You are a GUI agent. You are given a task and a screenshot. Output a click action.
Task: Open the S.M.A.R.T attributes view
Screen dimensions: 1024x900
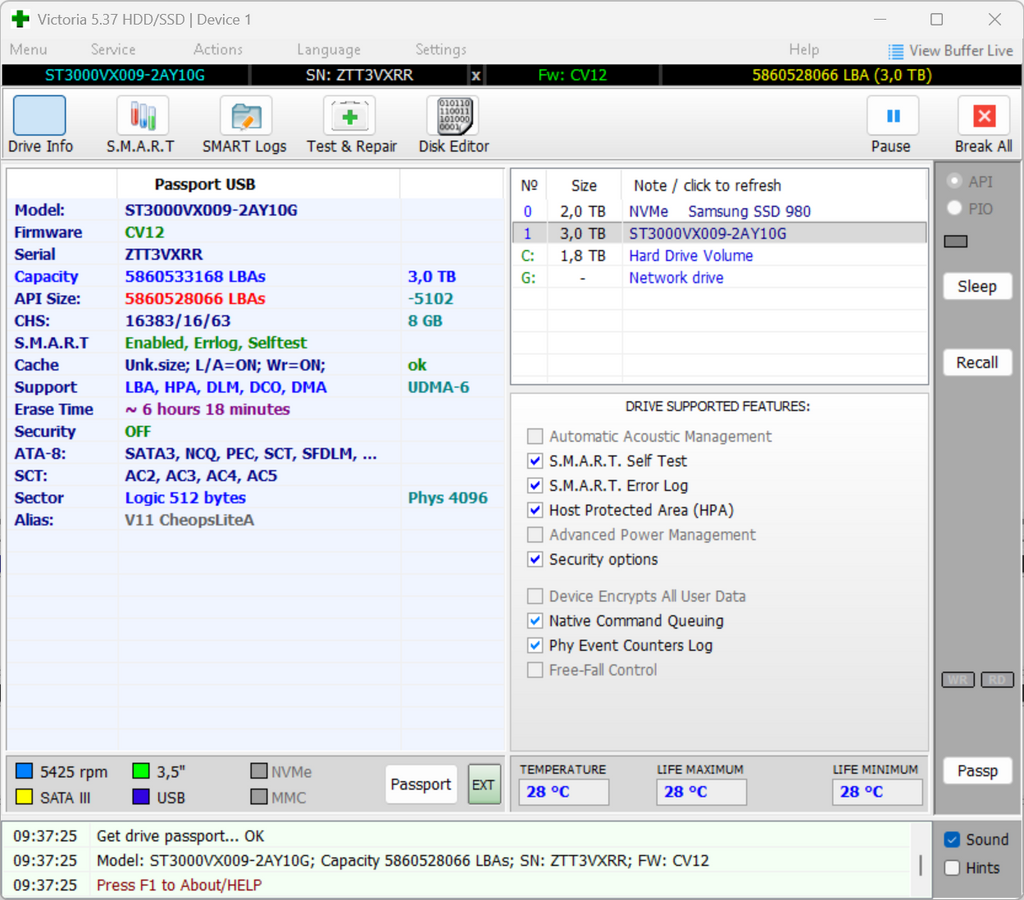(x=142, y=124)
